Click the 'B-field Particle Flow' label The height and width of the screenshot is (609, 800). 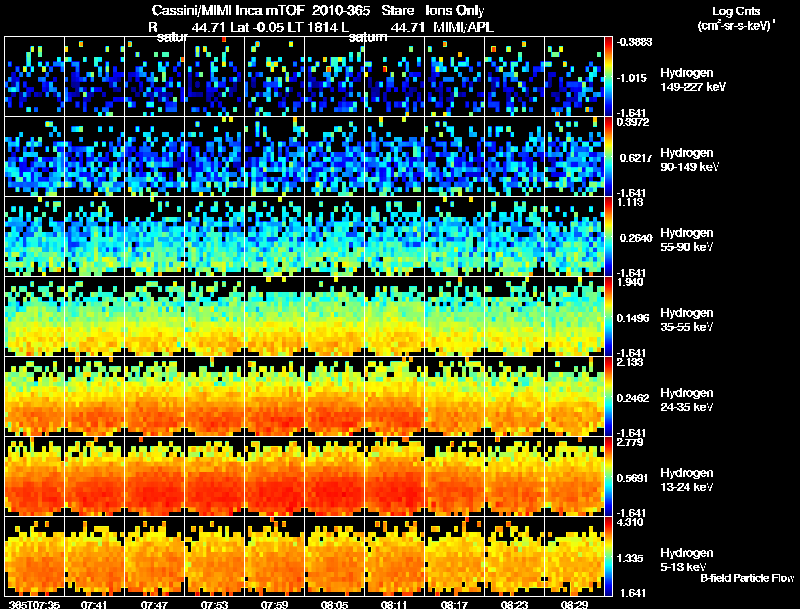[747, 578]
